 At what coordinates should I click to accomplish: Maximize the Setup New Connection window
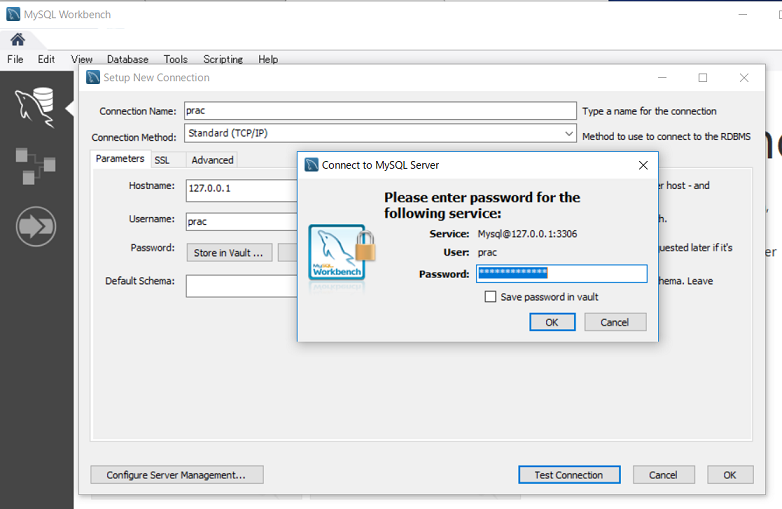(703, 78)
